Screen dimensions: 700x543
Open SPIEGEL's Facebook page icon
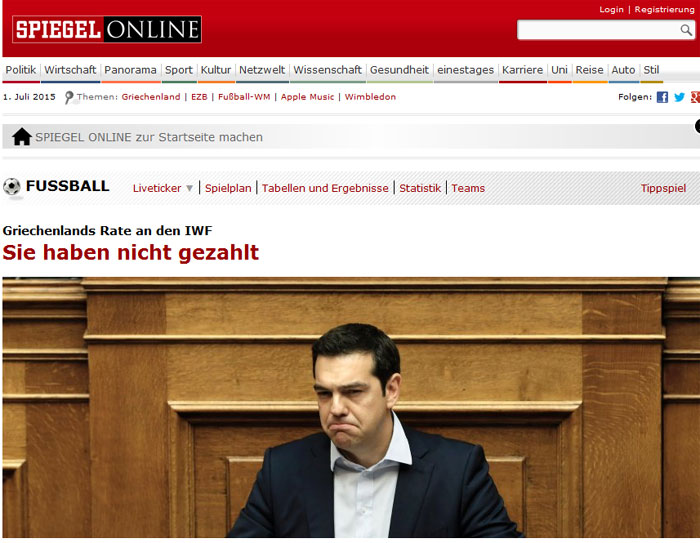tap(662, 97)
